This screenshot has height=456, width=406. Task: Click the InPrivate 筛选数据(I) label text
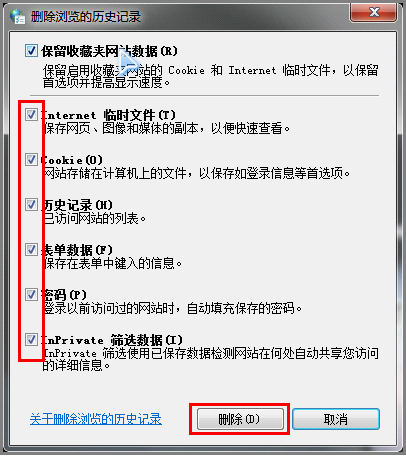pos(112,340)
